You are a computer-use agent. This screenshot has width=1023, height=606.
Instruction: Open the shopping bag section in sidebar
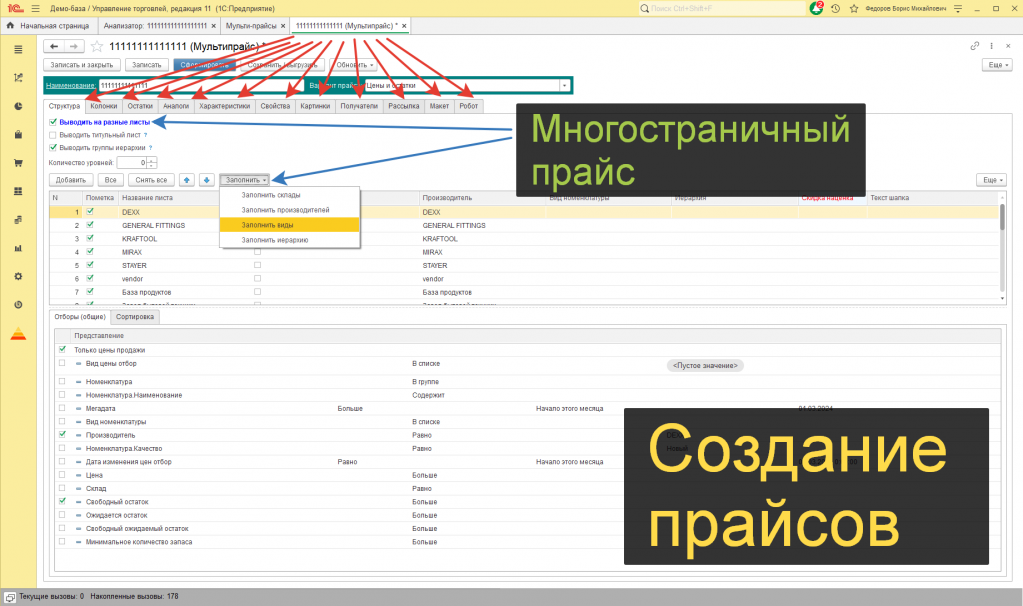tap(18, 134)
